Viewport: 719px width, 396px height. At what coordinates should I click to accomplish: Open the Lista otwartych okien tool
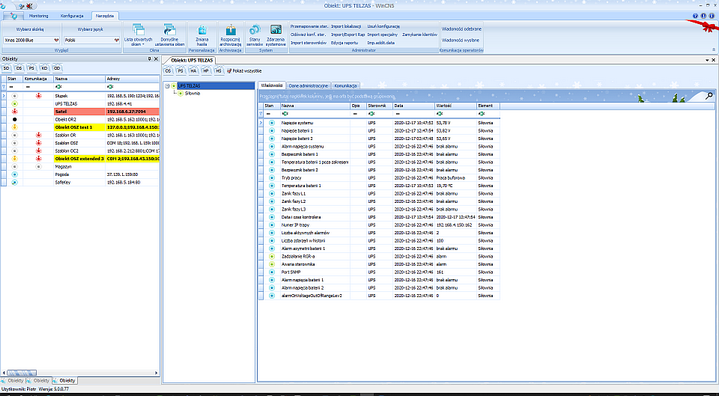click(x=138, y=35)
